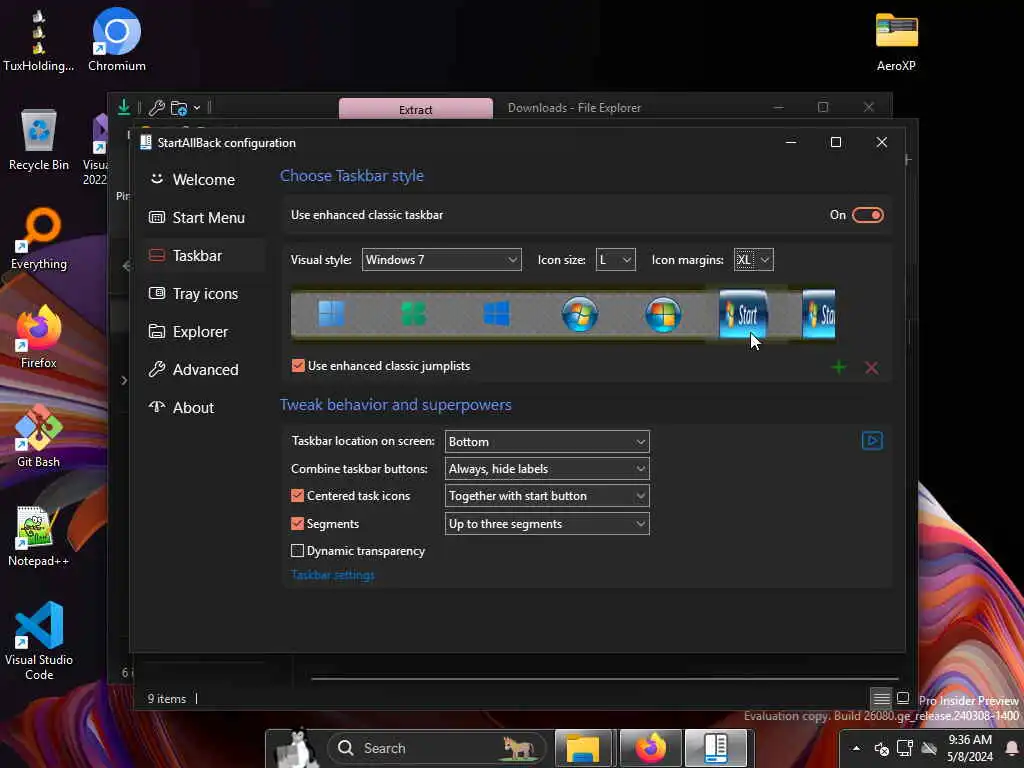Click File Explorer download arrow icon

coord(123,107)
